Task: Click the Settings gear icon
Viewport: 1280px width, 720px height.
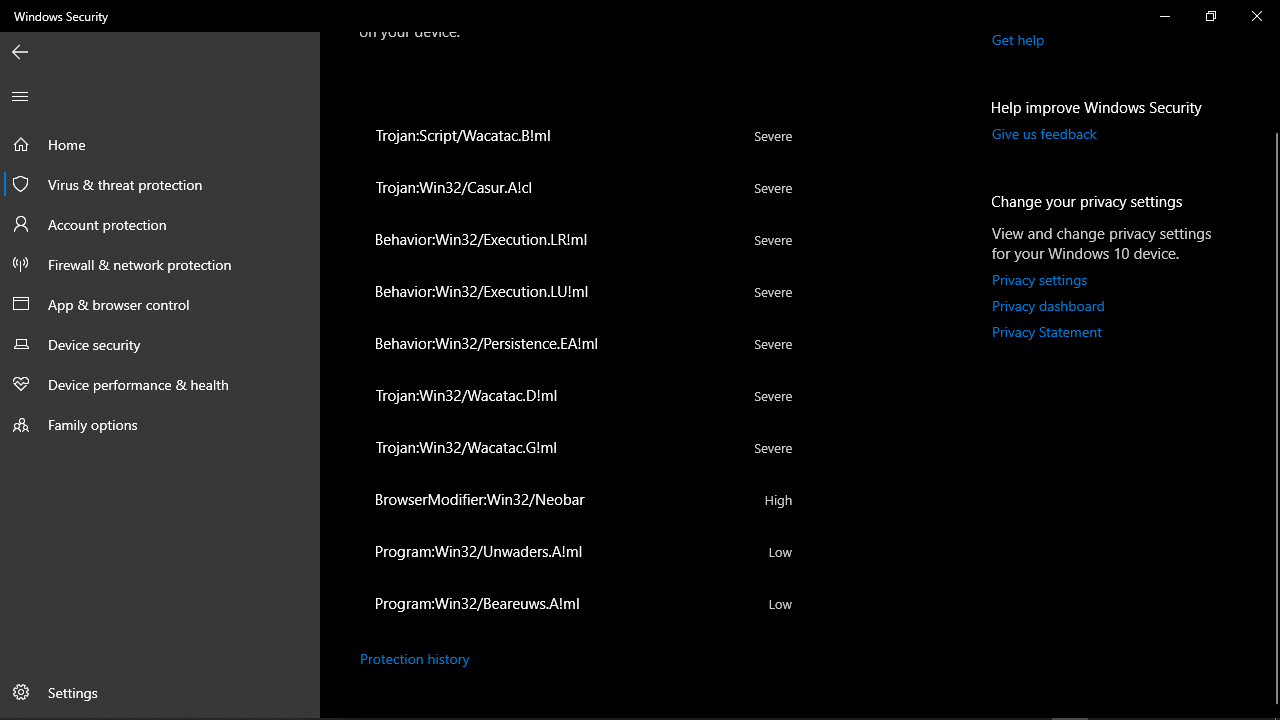Action: point(21,693)
